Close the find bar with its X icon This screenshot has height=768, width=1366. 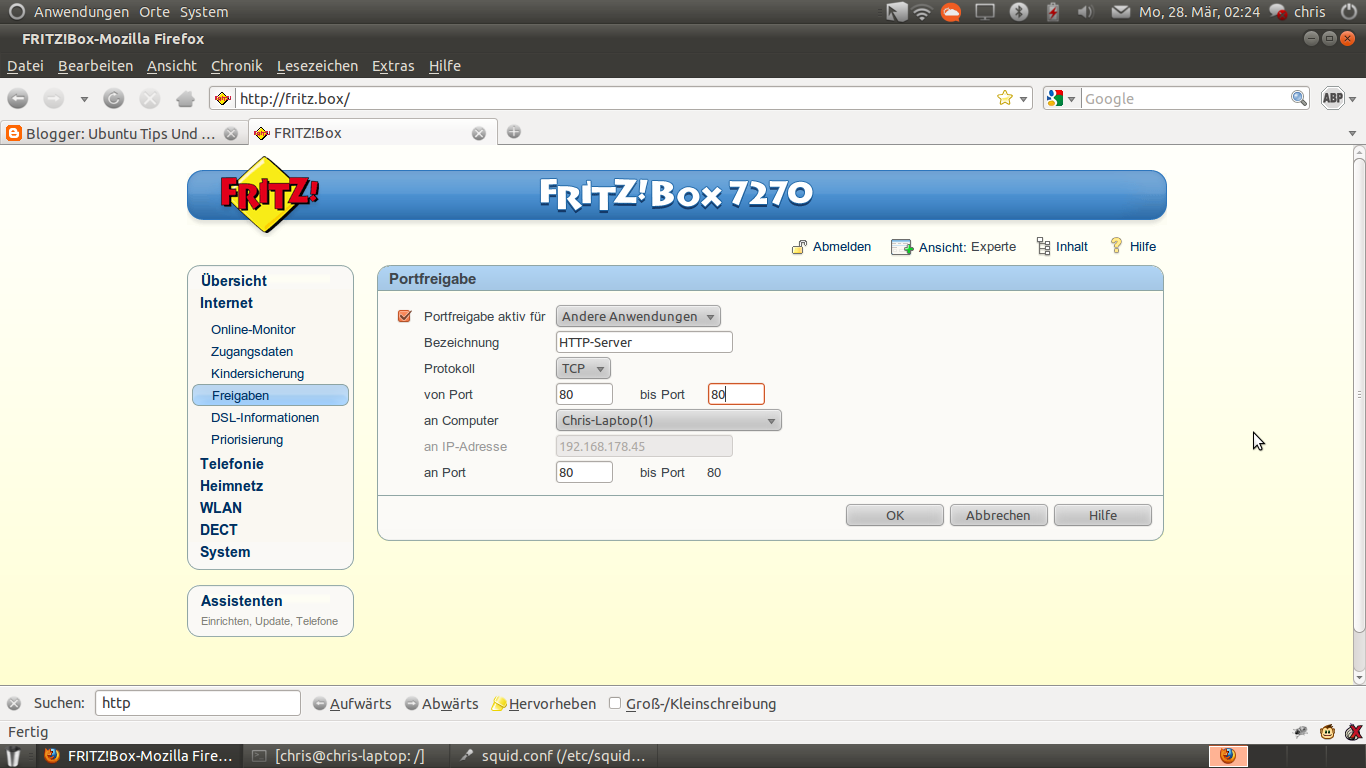coord(14,703)
